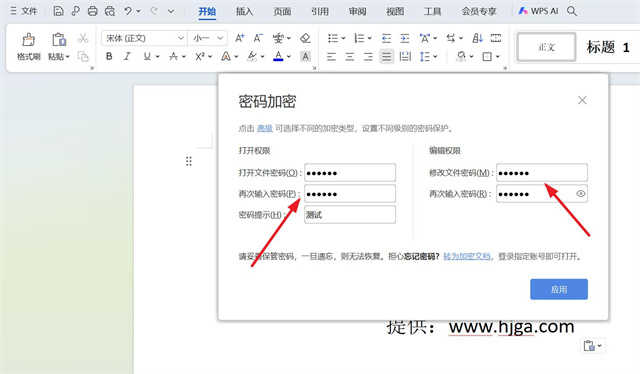Undo the last action
Image resolution: width=640 pixels, height=374 pixels.
[x=128, y=11]
